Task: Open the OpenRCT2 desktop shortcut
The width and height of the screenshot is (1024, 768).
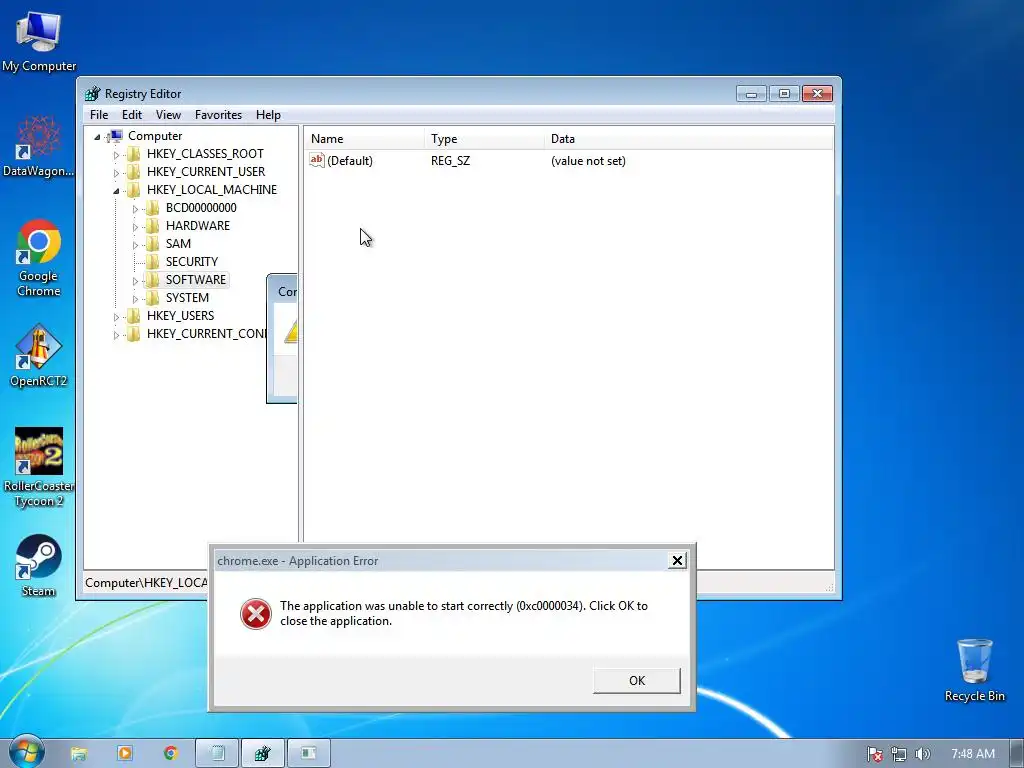Action: pos(39,356)
